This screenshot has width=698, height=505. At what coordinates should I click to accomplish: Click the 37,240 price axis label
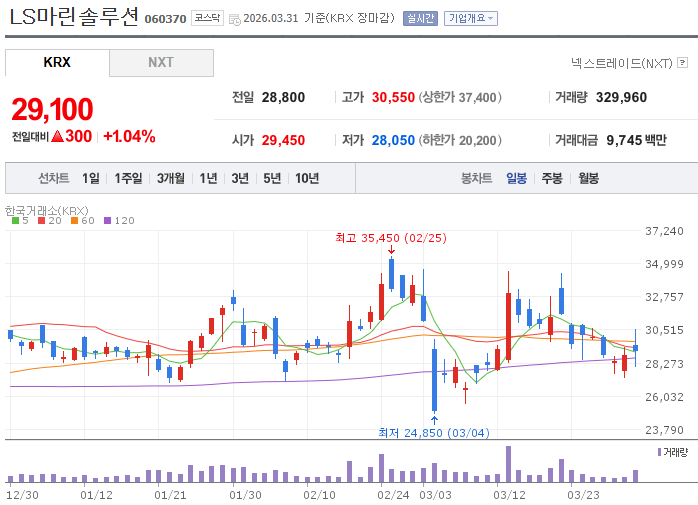pyautogui.click(x=664, y=231)
